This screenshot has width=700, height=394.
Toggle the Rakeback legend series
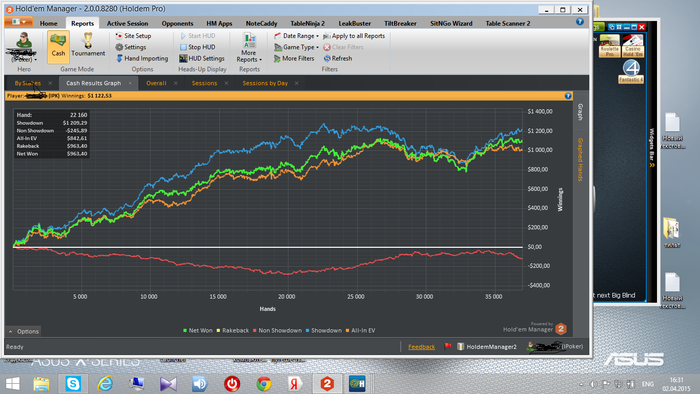coord(233,331)
